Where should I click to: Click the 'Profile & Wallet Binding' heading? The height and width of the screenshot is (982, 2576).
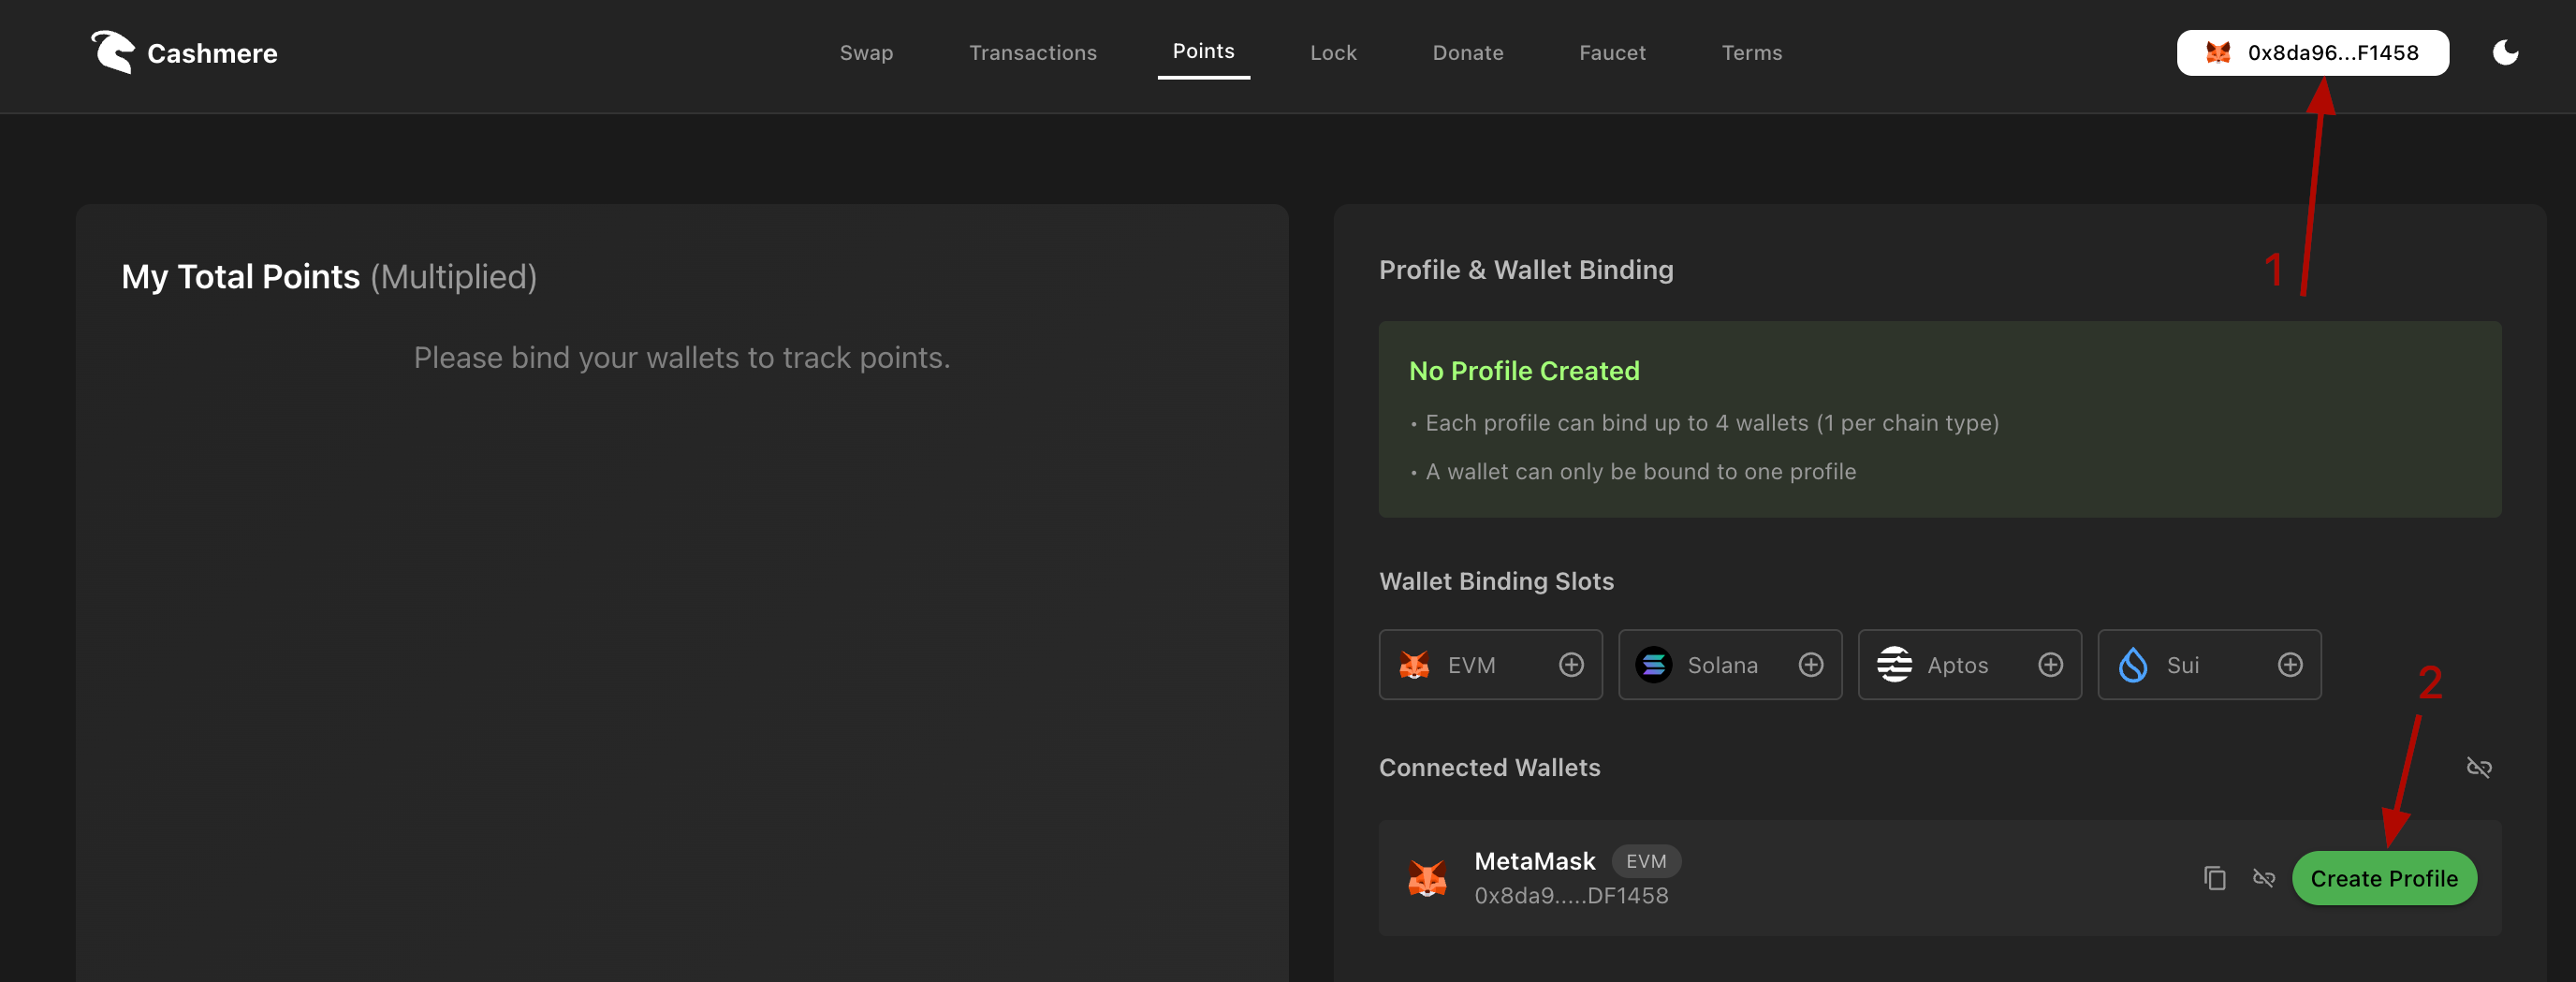[x=1525, y=270]
